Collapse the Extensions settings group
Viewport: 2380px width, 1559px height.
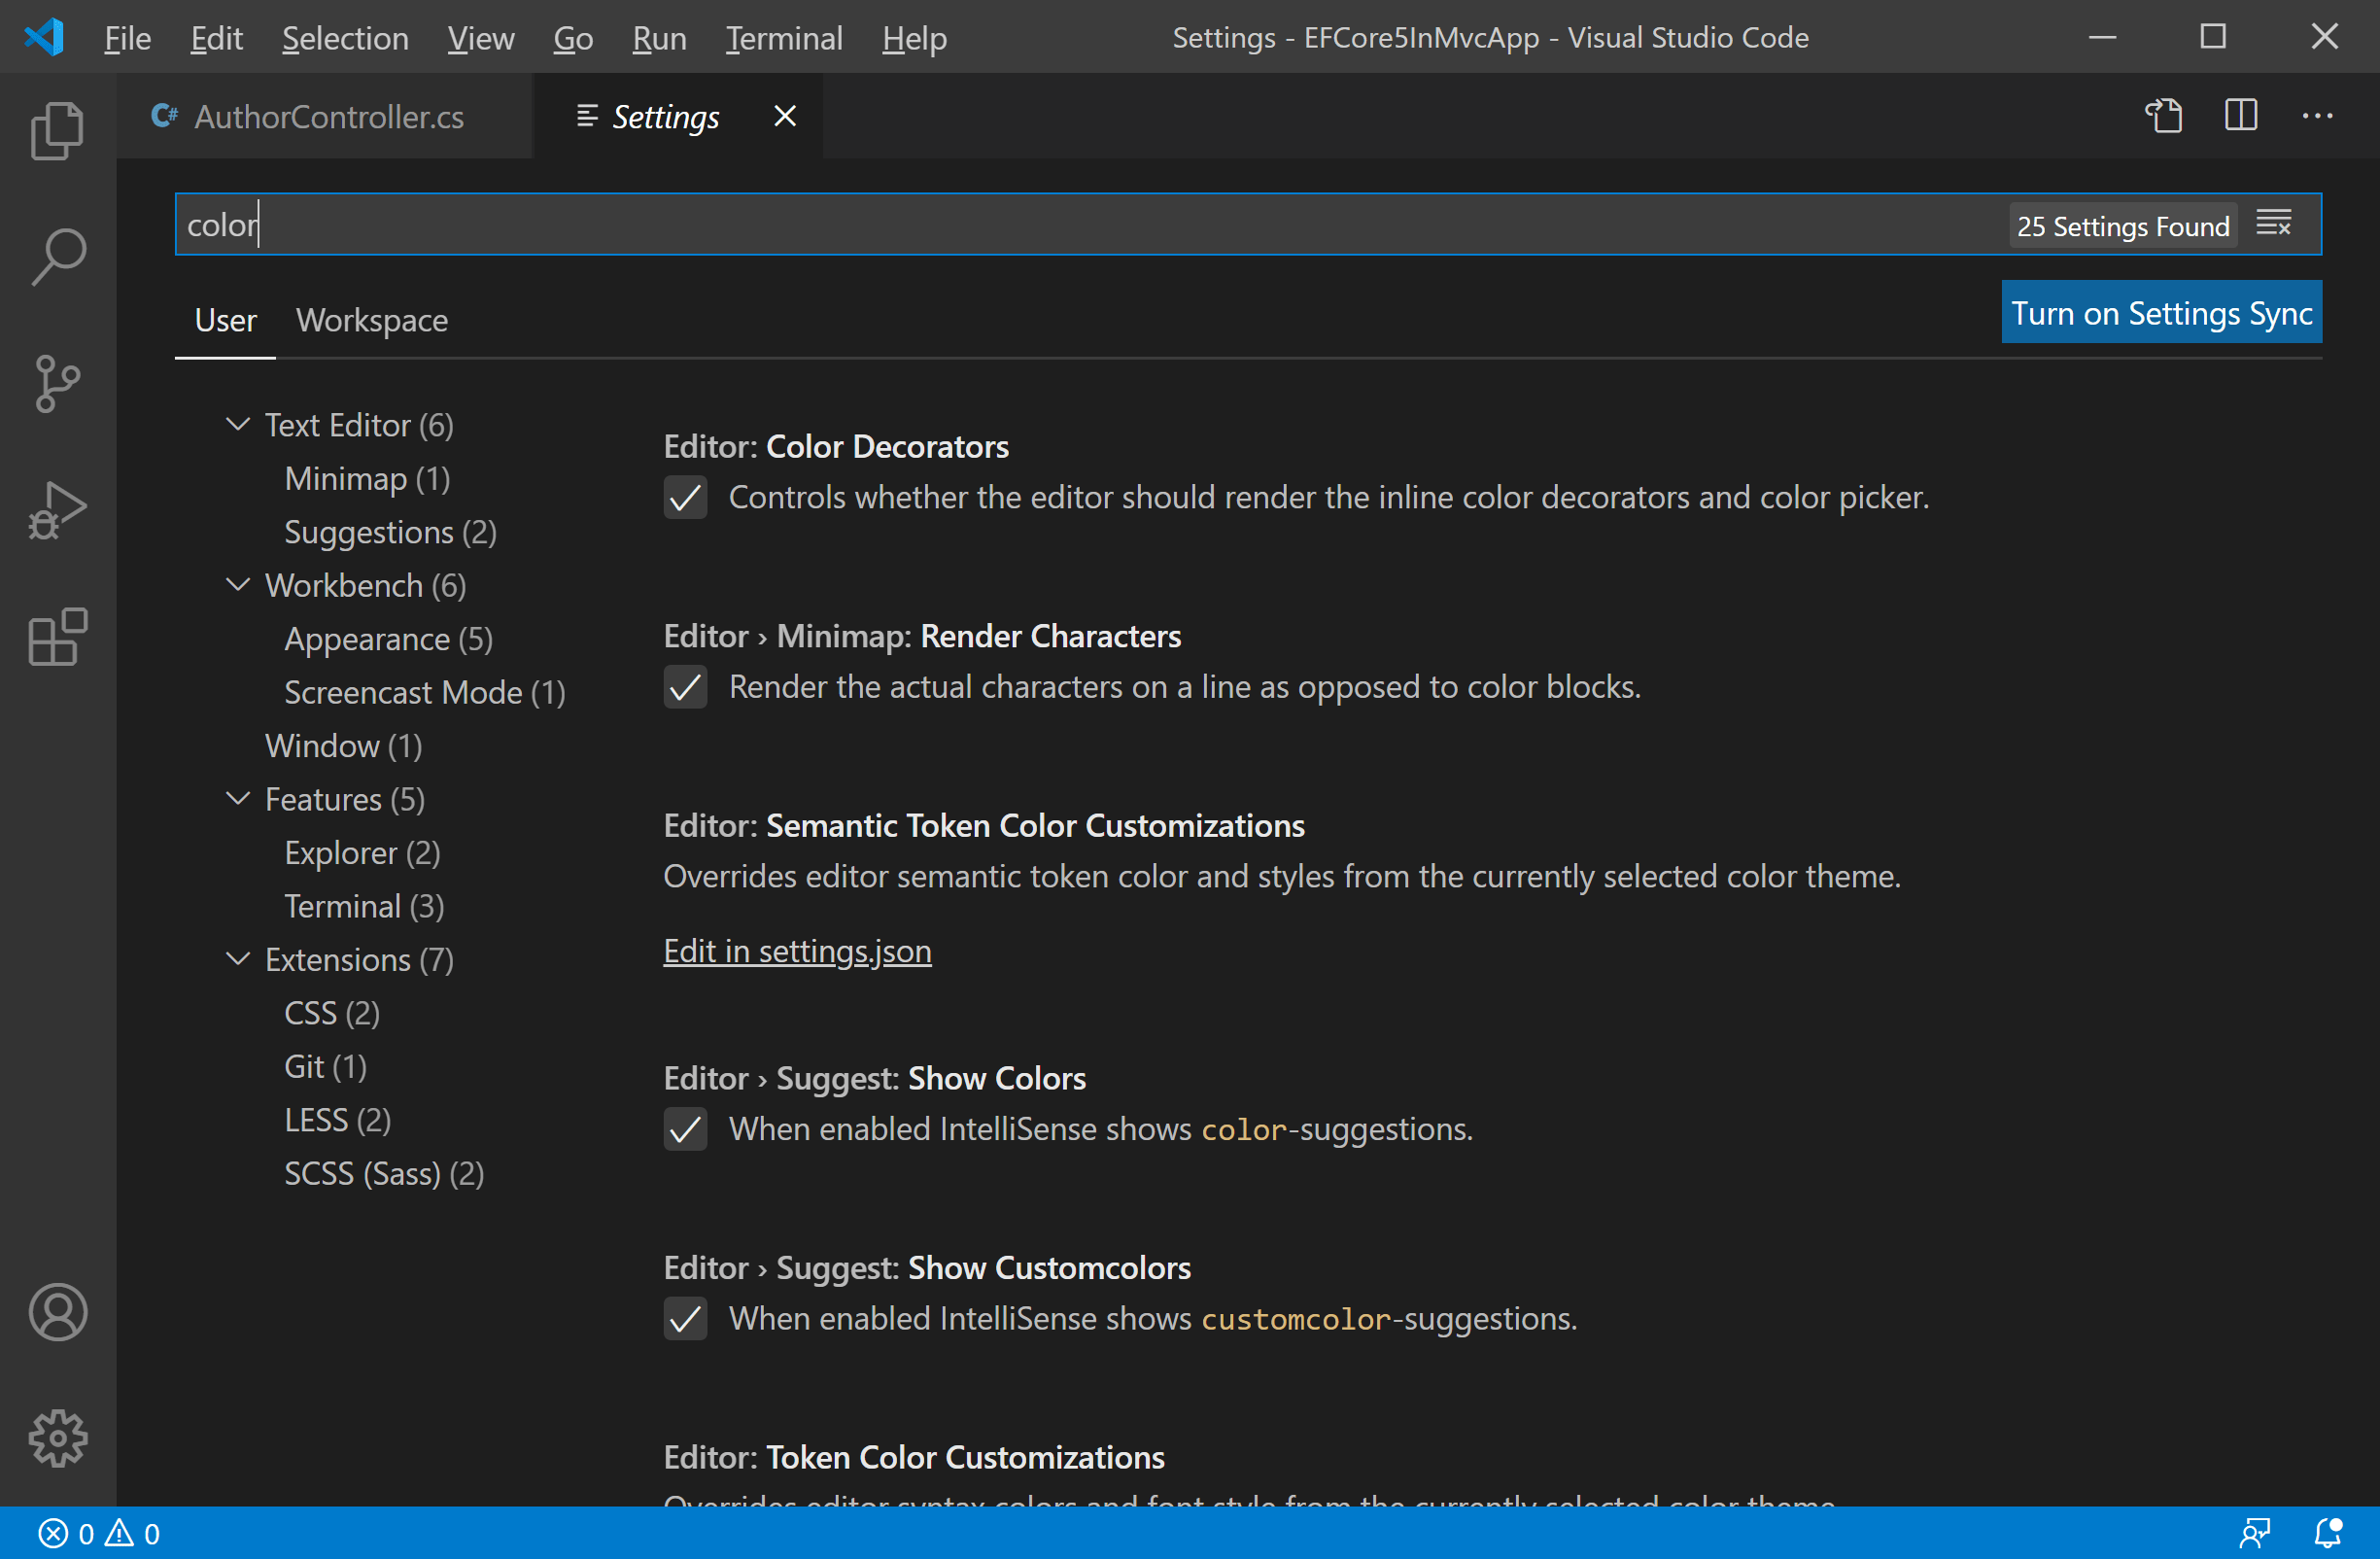click(x=237, y=958)
